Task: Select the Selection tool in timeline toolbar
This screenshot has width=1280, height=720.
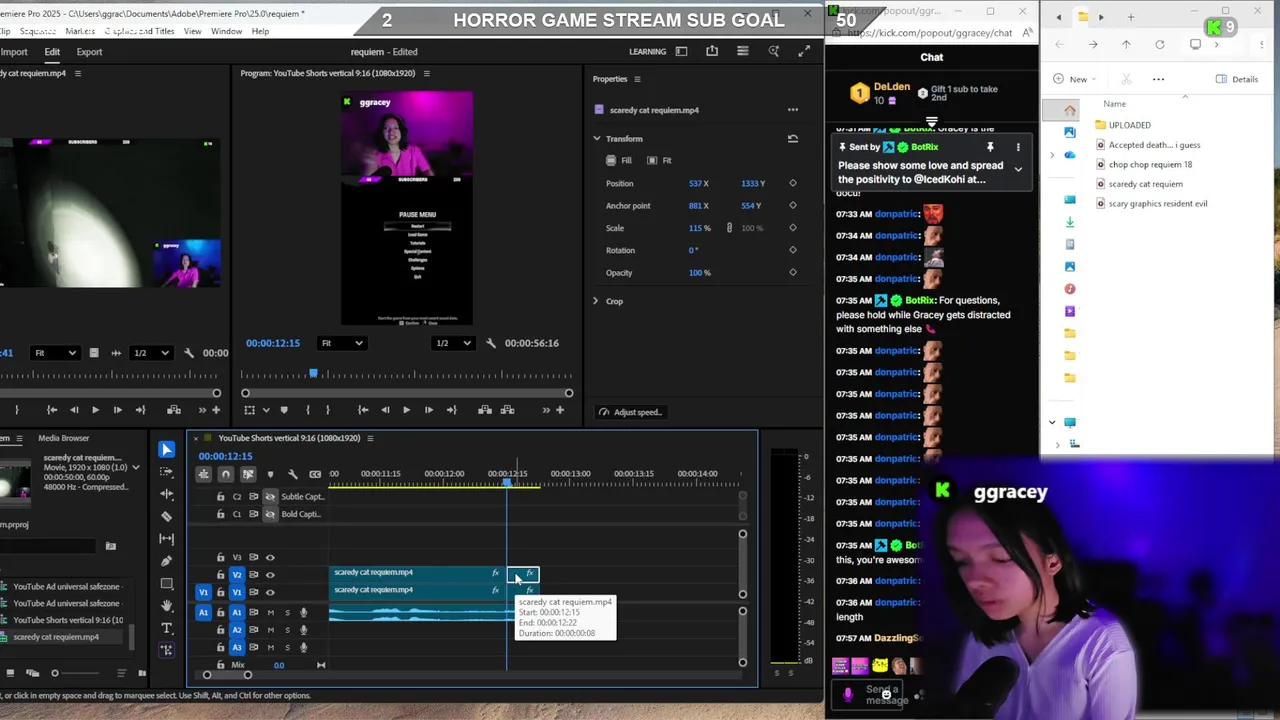Action: [x=166, y=450]
